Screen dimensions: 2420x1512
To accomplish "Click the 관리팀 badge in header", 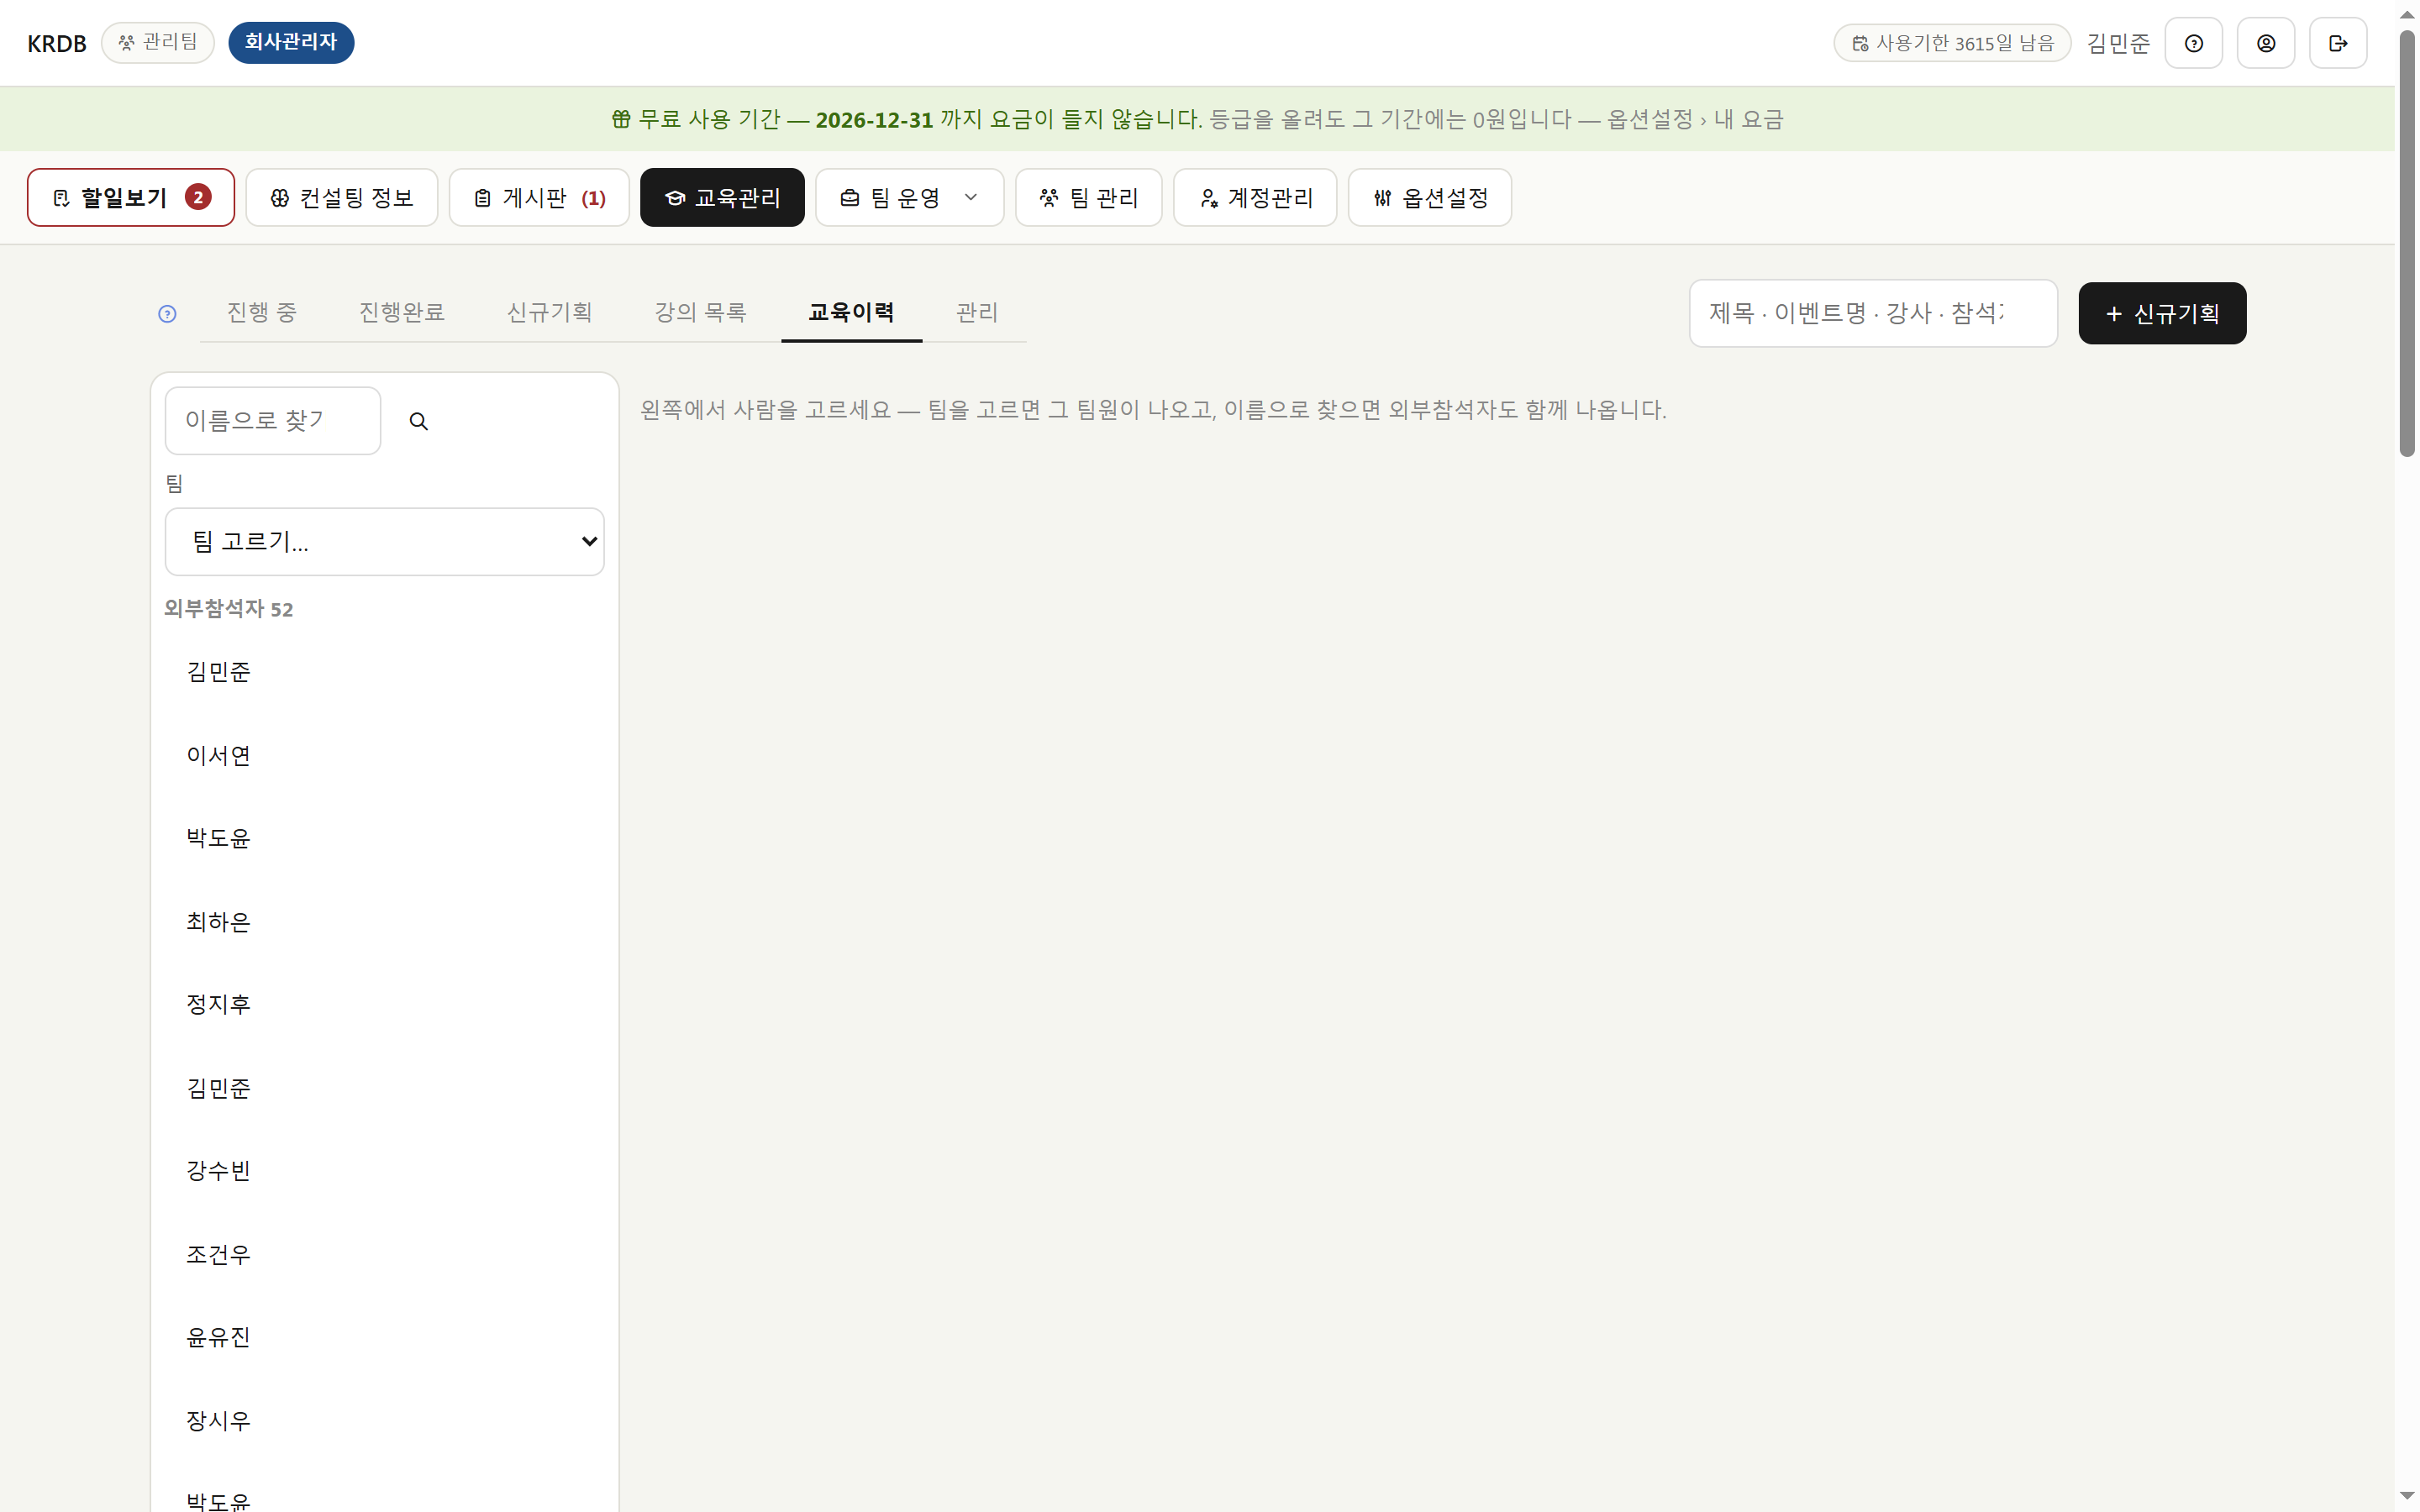I will [x=158, y=42].
